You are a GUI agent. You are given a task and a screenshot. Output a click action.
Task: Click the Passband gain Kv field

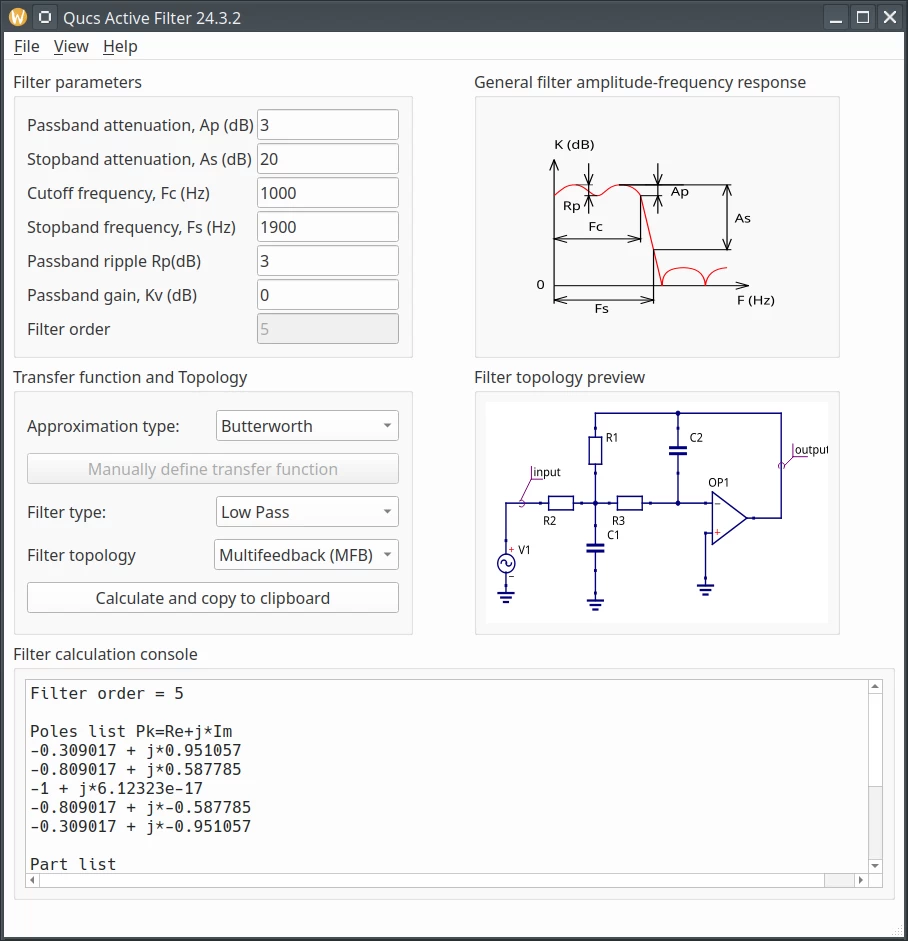327,294
